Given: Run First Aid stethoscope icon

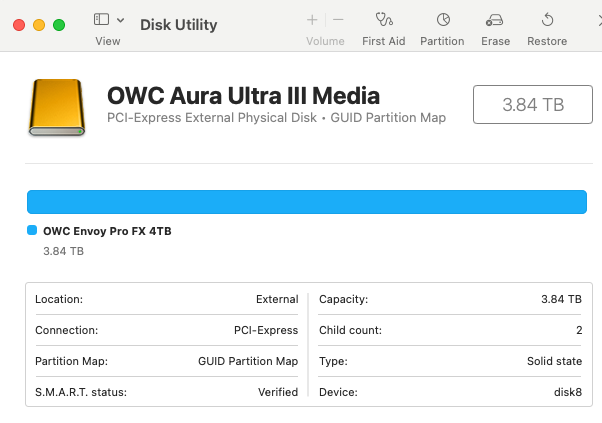Looking at the screenshot, I should pos(384,19).
